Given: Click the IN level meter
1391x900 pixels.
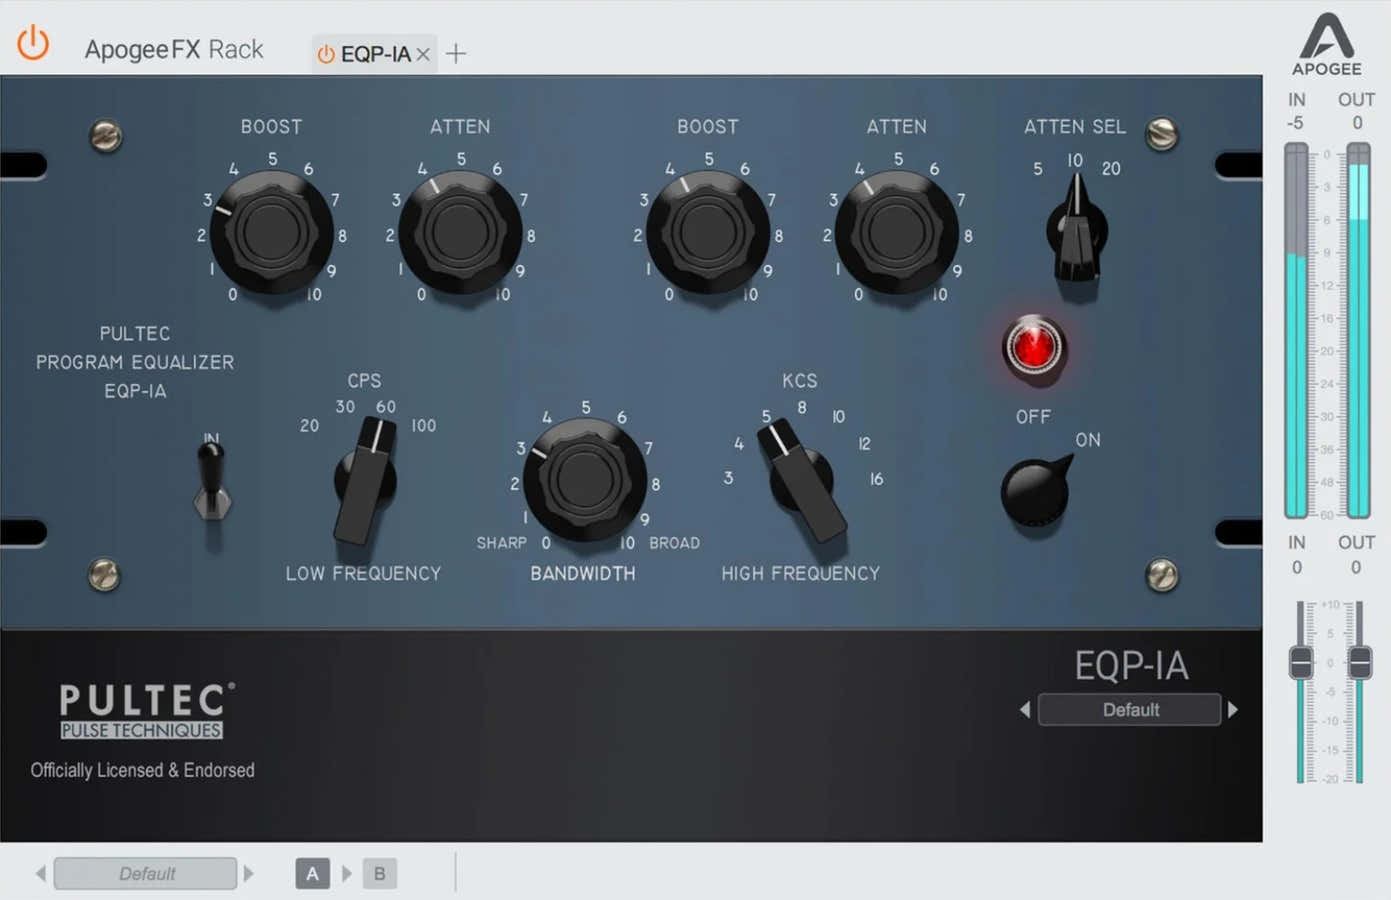Looking at the screenshot, I should [1296, 330].
